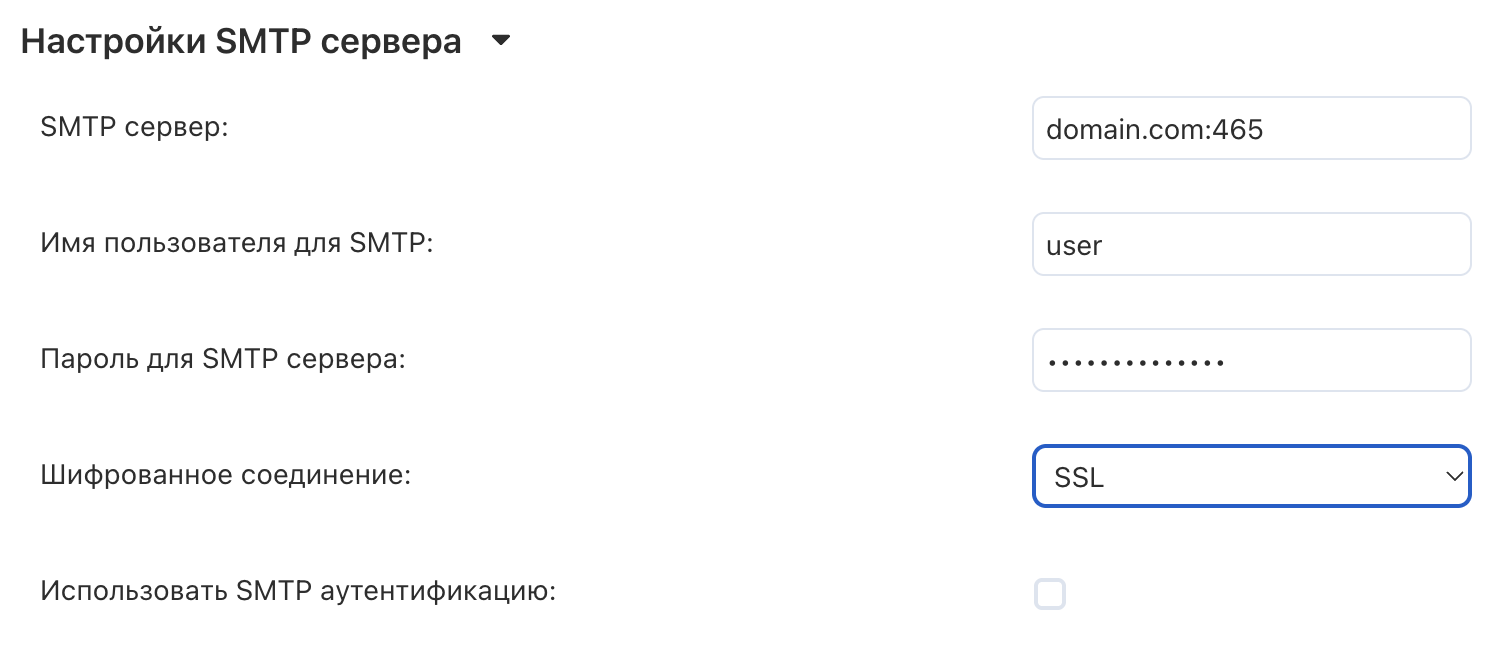Viewport: 1496px width, 646px height.
Task: Click the SMTP сервер: label
Action: pyautogui.click(x=134, y=128)
